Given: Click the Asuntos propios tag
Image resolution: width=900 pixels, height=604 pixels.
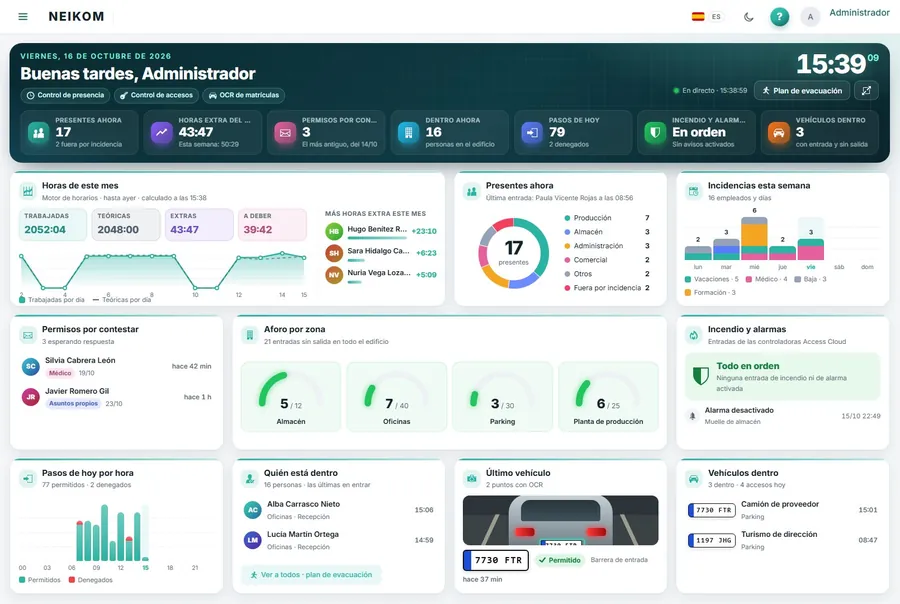Looking at the screenshot, I should click(73, 404).
